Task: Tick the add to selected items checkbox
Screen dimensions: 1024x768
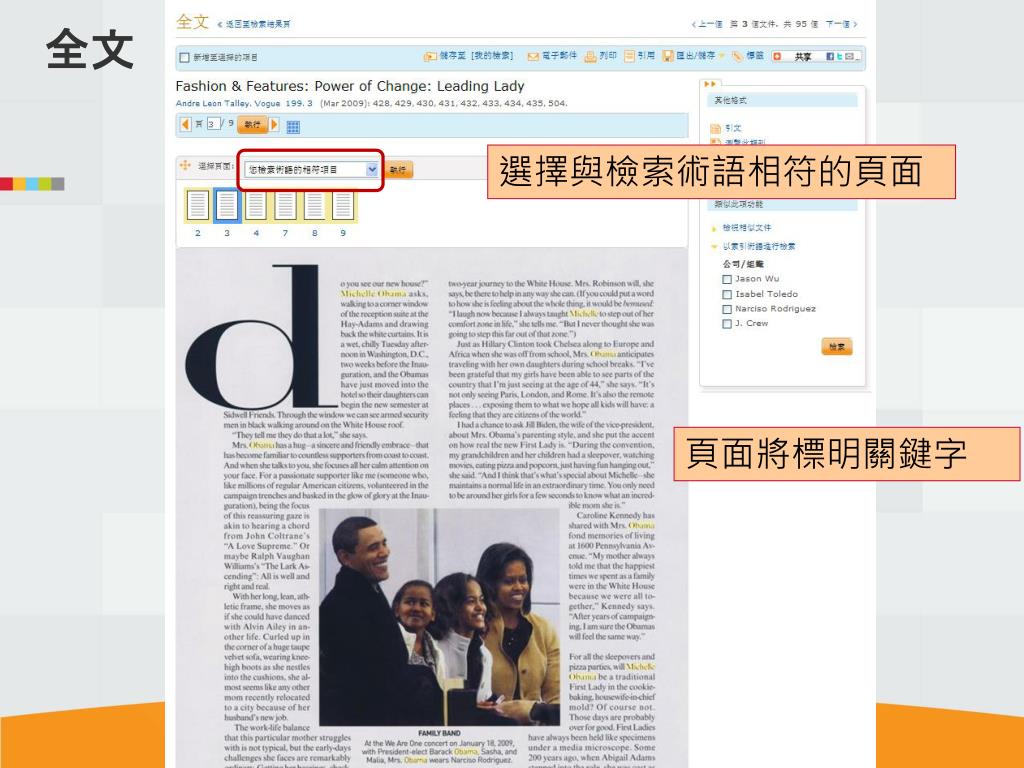Action: [x=184, y=57]
